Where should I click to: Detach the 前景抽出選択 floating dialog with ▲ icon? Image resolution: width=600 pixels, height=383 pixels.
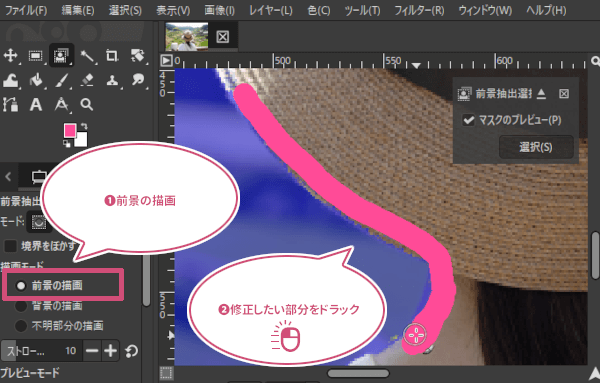coord(541,94)
